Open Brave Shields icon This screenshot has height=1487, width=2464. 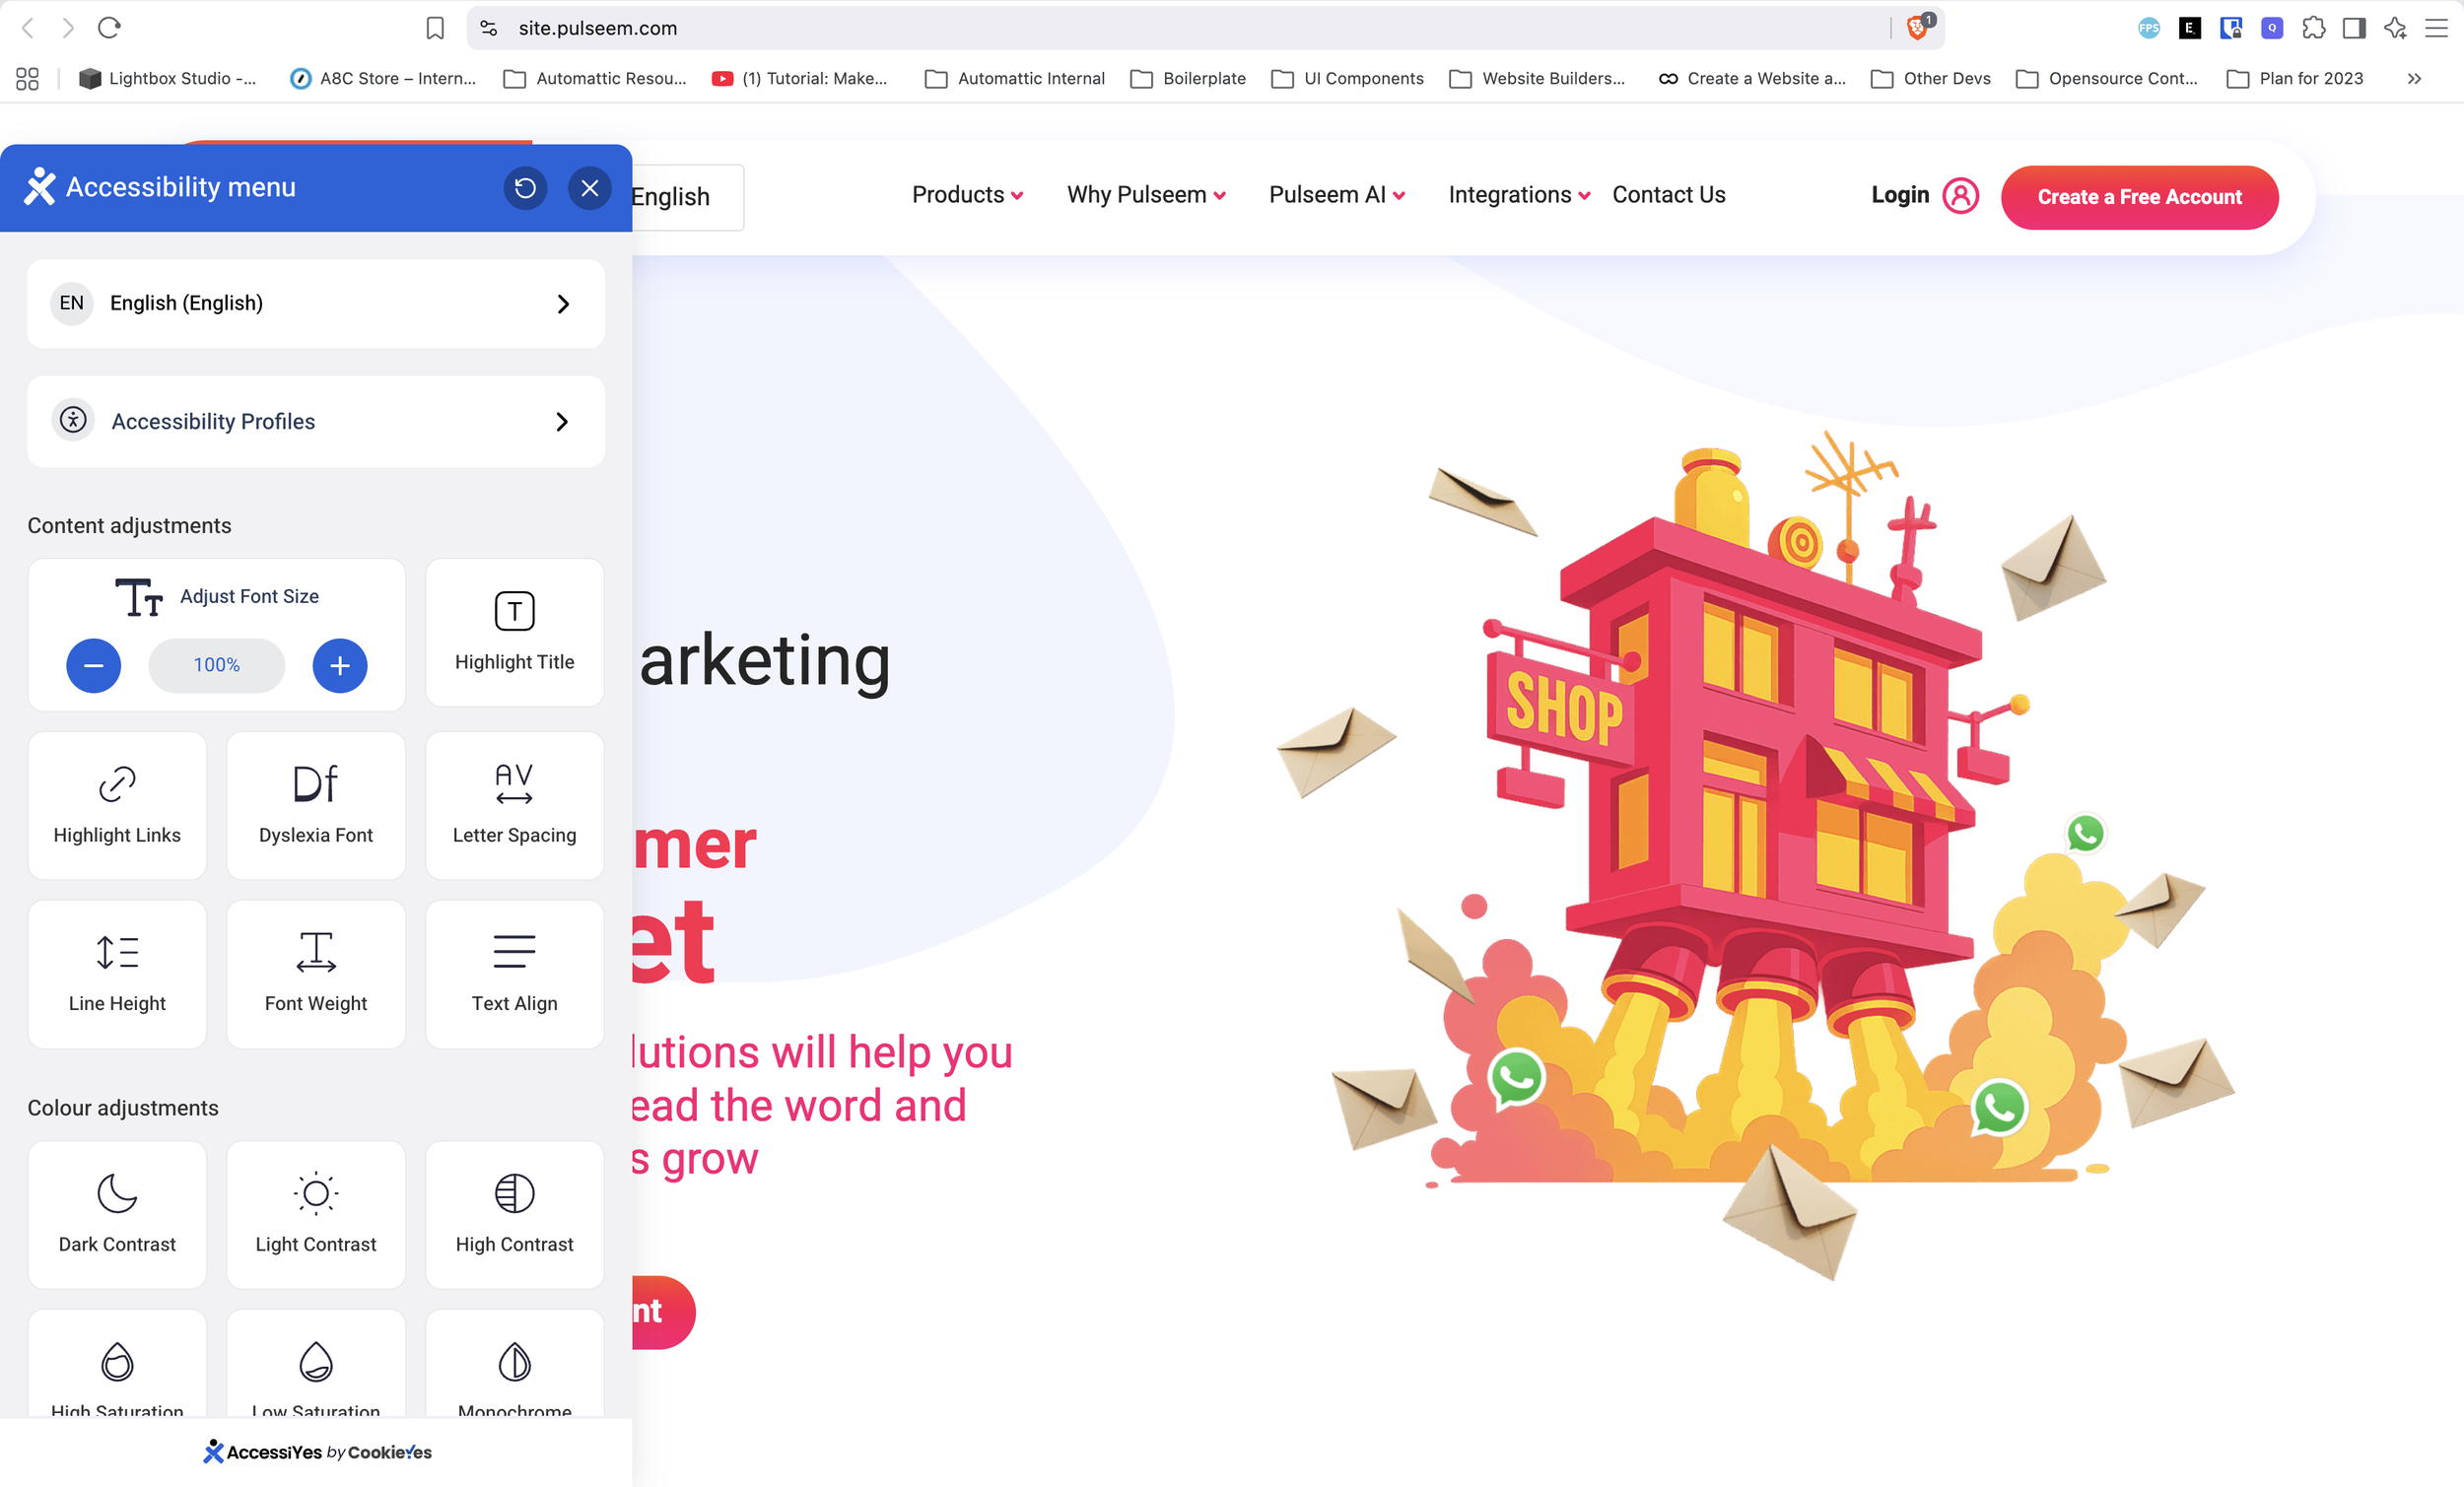[x=1918, y=27]
